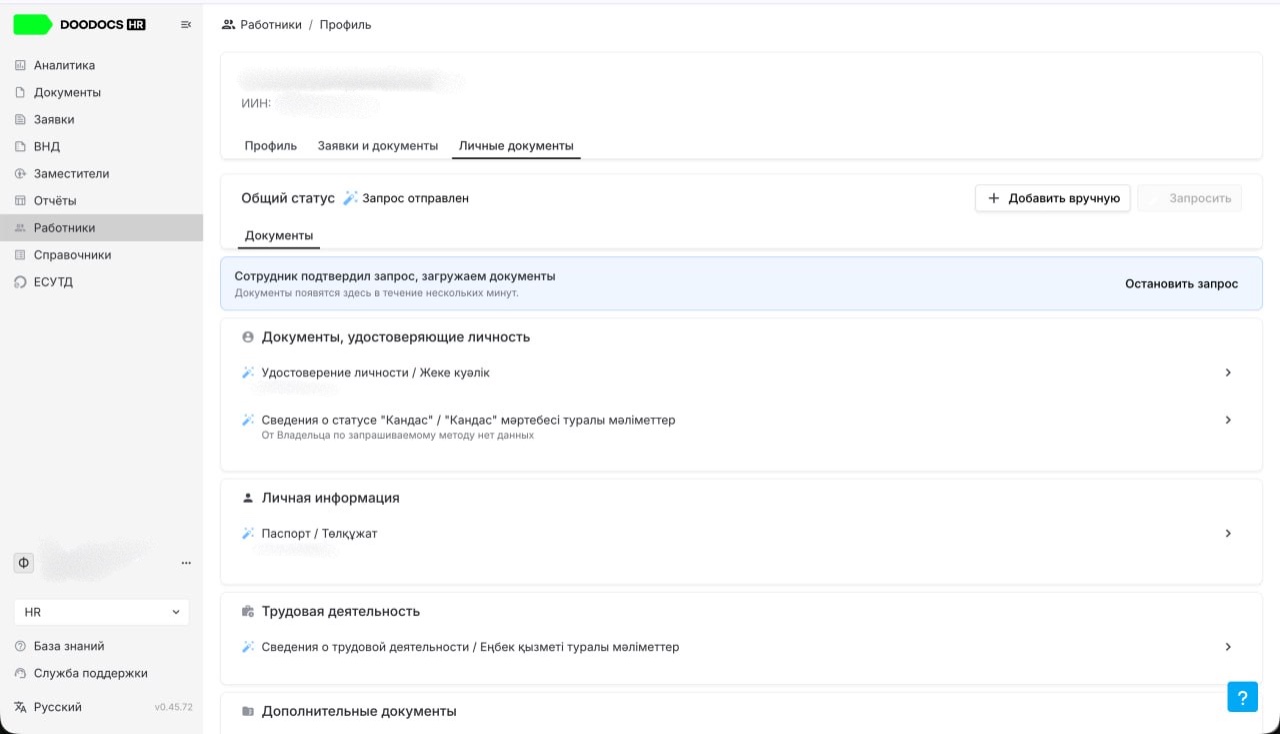The image size is (1280, 734).
Task: Click Остановить запрос
Action: pyautogui.click(x=1181, y=284)
